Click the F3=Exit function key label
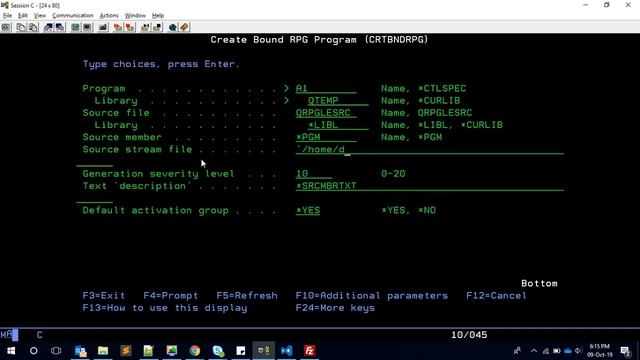Viewport: 640px width, 360px height. click(104, 296)
